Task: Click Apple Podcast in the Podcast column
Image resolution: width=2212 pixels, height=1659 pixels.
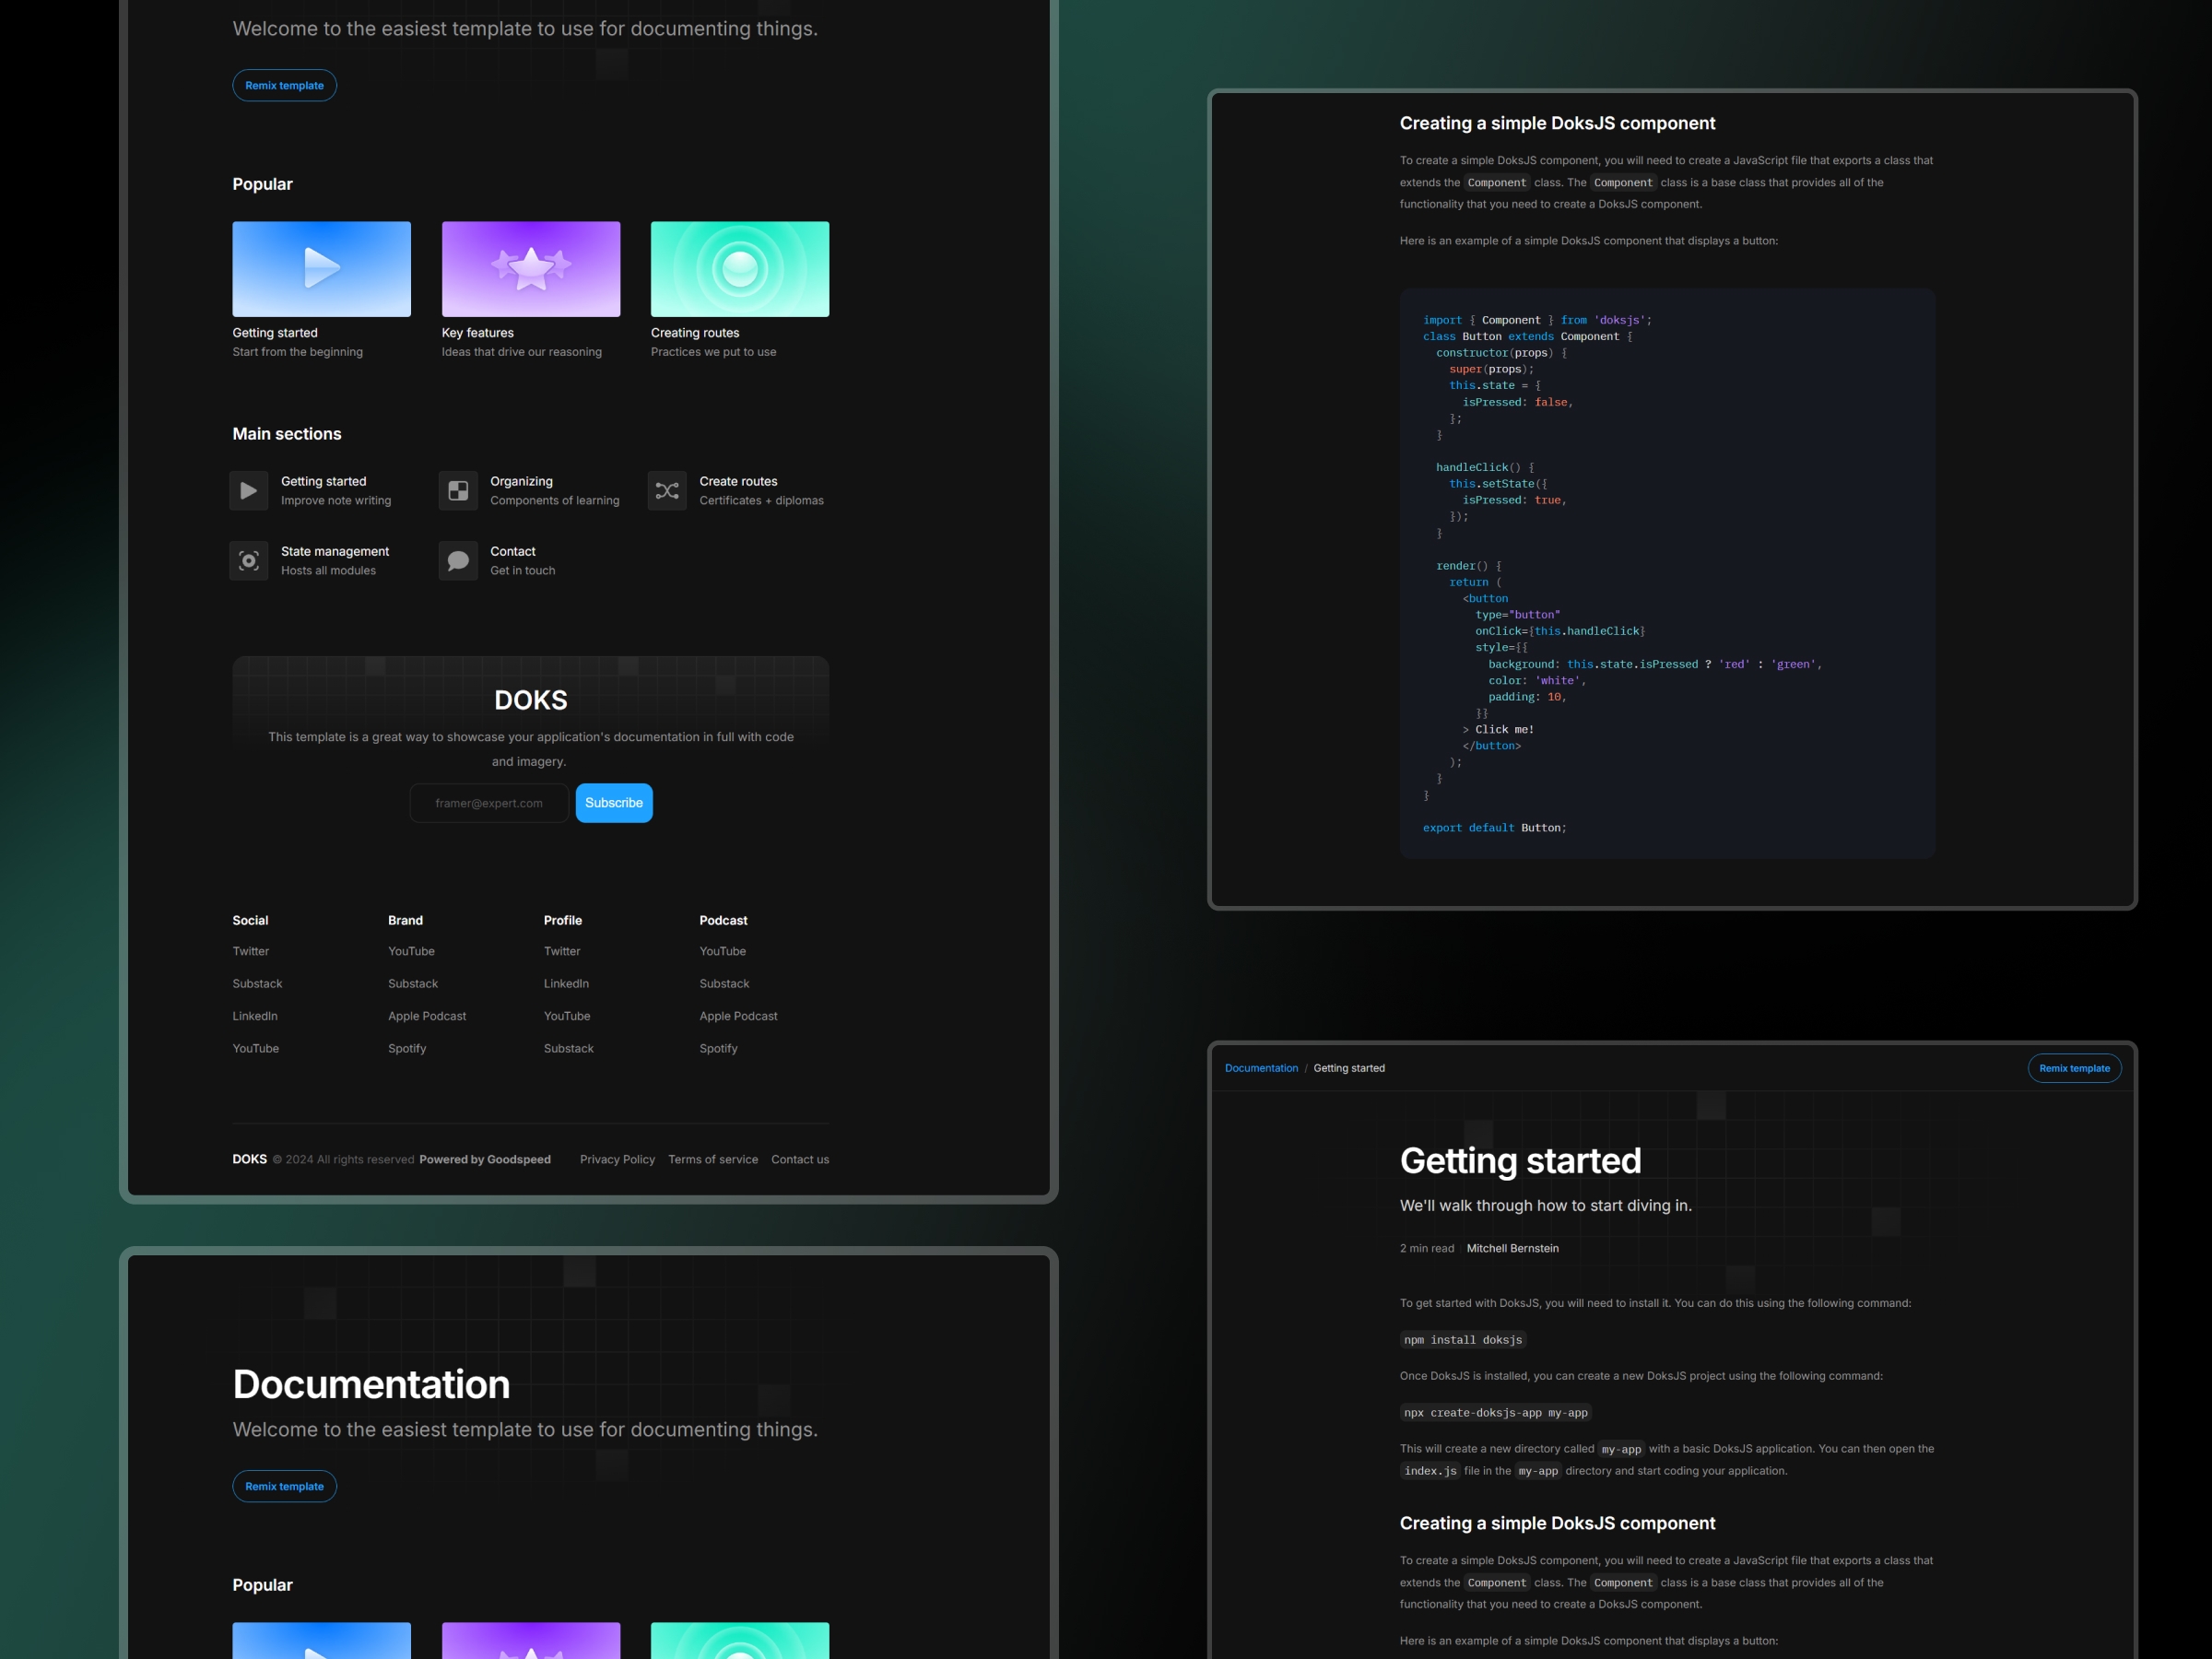Action: [738, 1016]
